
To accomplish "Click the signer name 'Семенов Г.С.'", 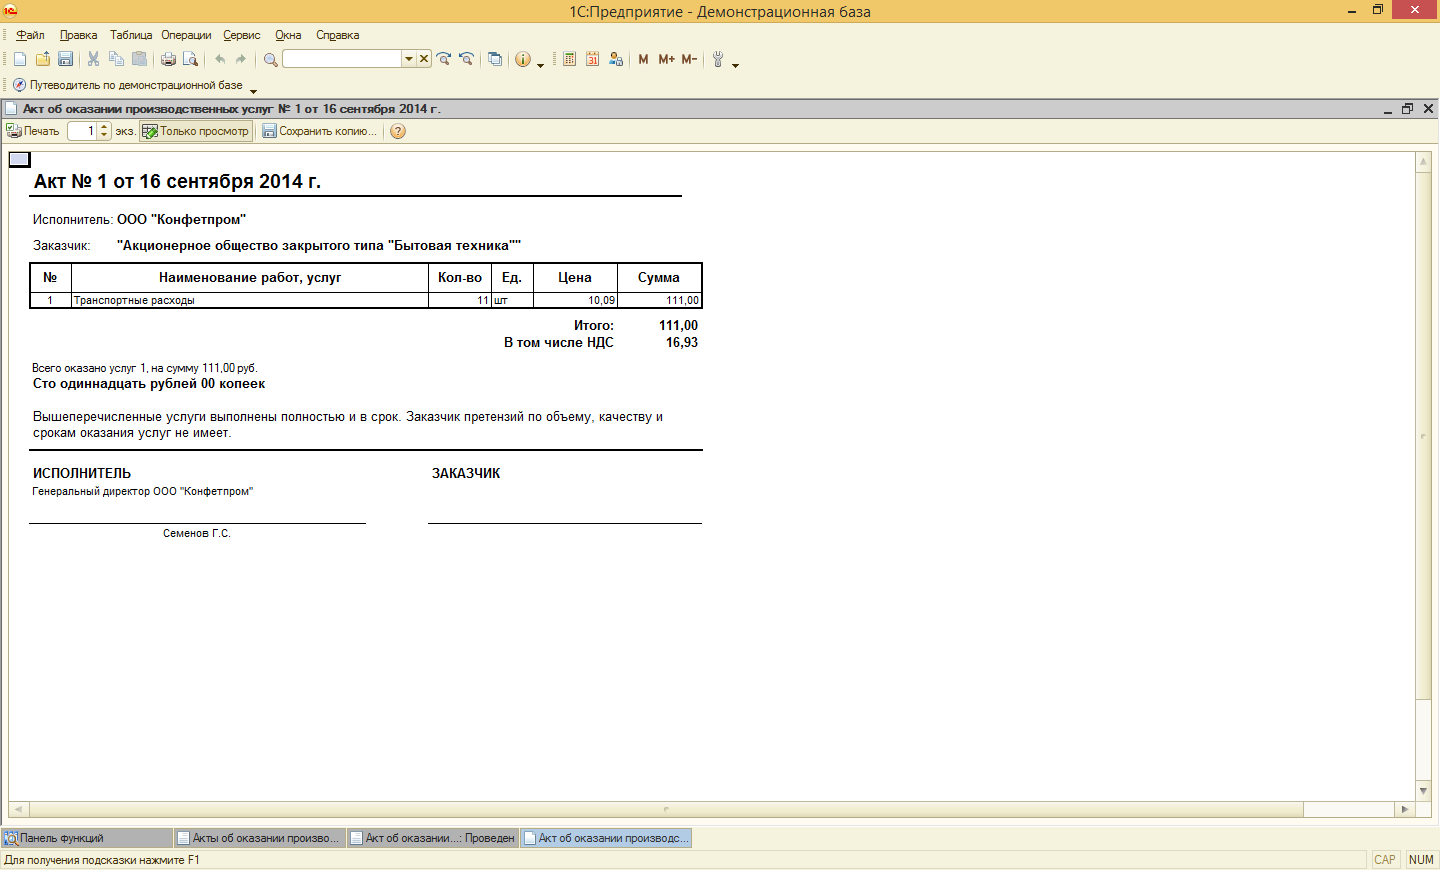I will coord(197,533).
